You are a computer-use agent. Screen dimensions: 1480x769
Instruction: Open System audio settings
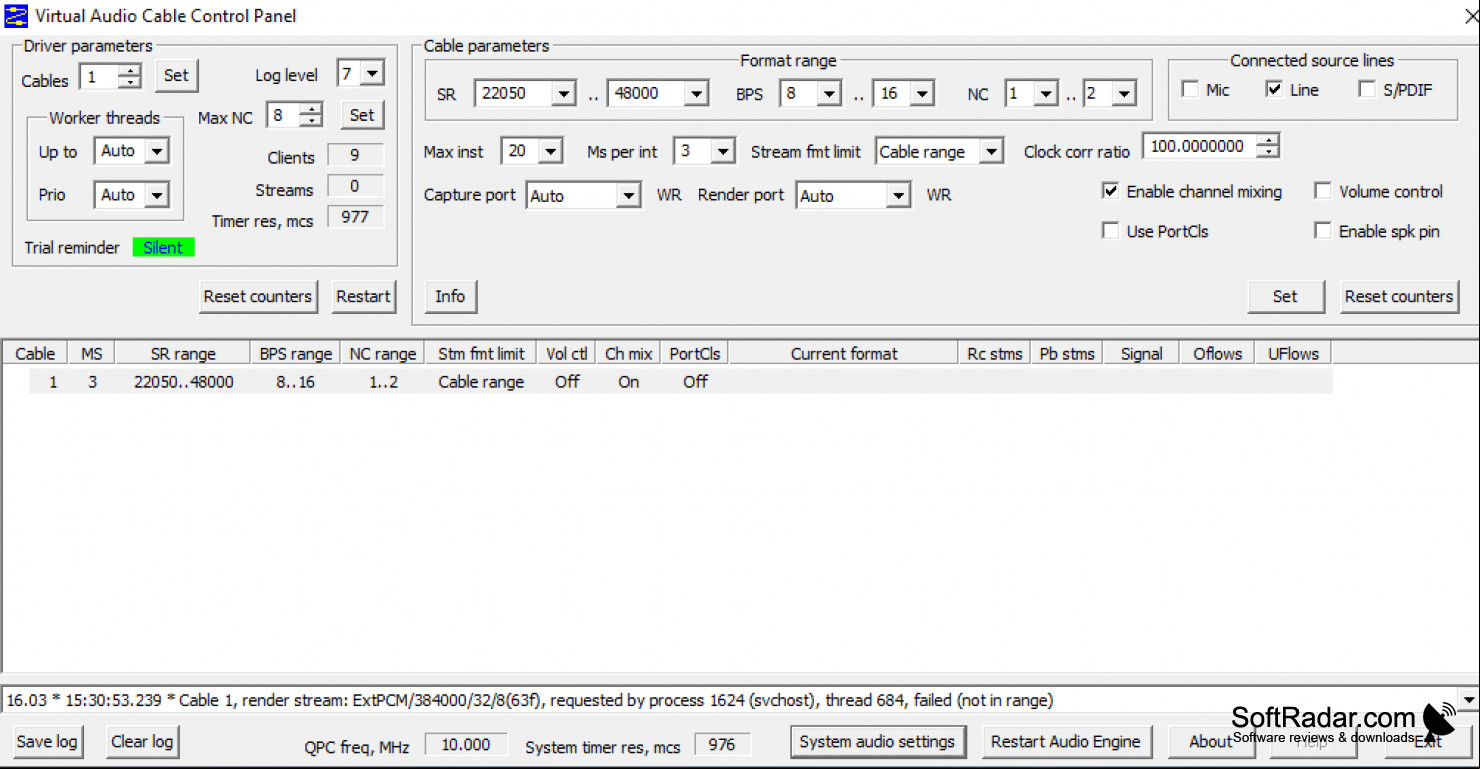tap(877, 741)
